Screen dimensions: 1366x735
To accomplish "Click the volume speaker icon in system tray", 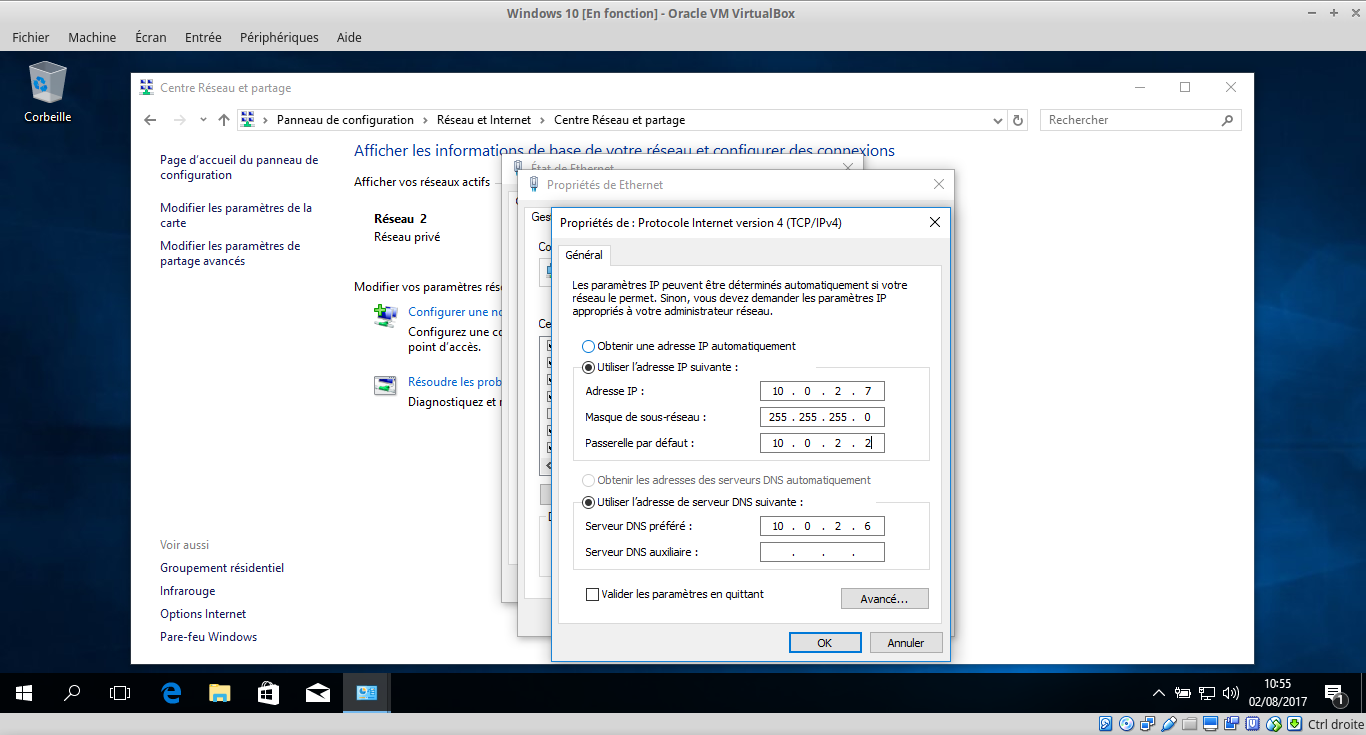I will (1230, 692).
